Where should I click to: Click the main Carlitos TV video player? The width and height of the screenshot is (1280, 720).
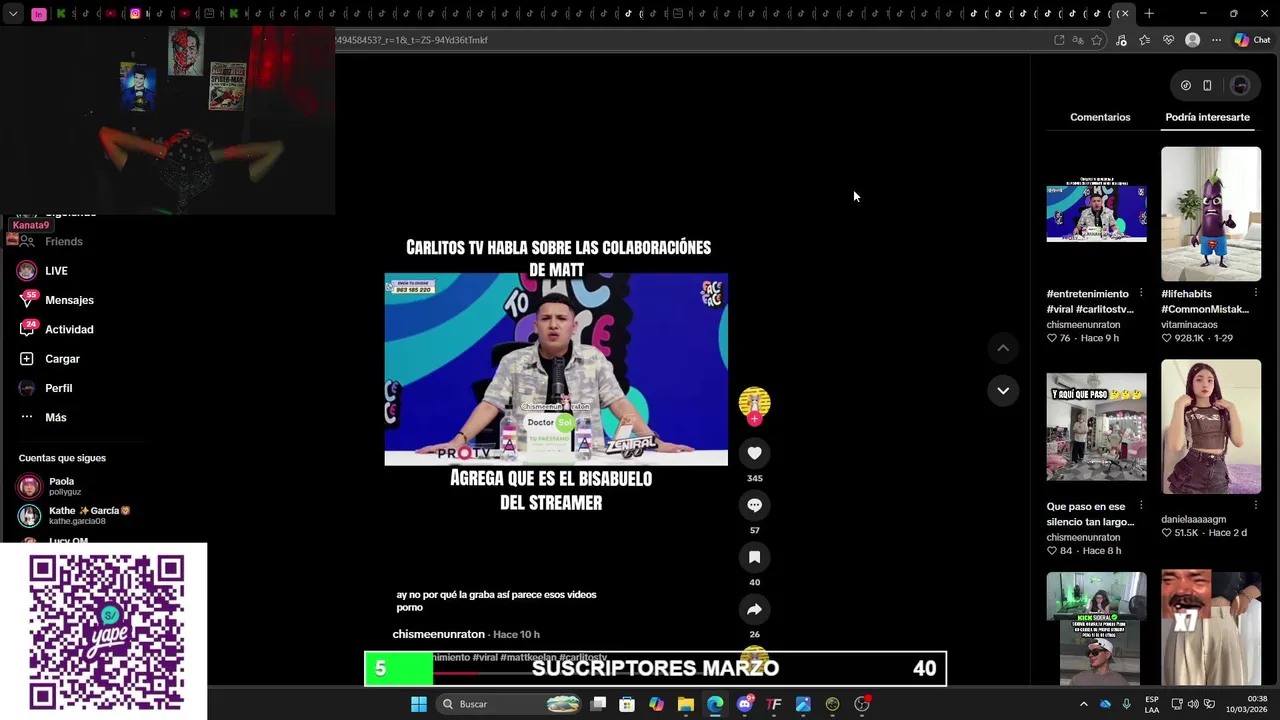pos(556,369)
